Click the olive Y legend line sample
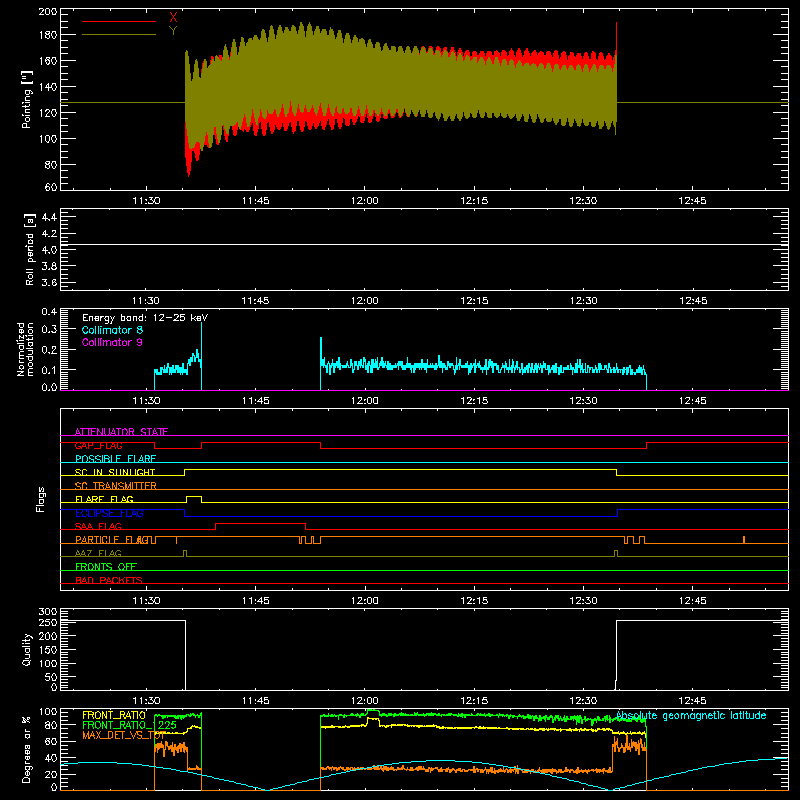Screen dimensions: 800x800 [x=119, y=34]
